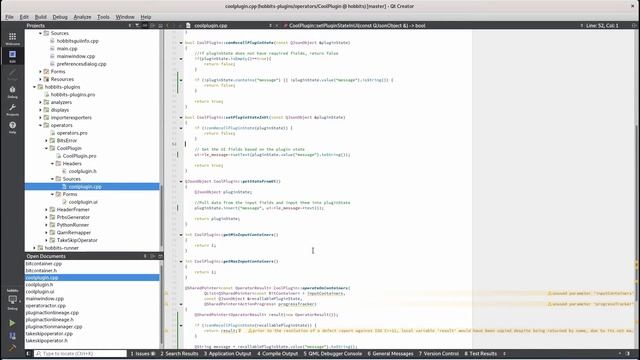Click the Issues filter icon in bottom bar

pos(153,353)
